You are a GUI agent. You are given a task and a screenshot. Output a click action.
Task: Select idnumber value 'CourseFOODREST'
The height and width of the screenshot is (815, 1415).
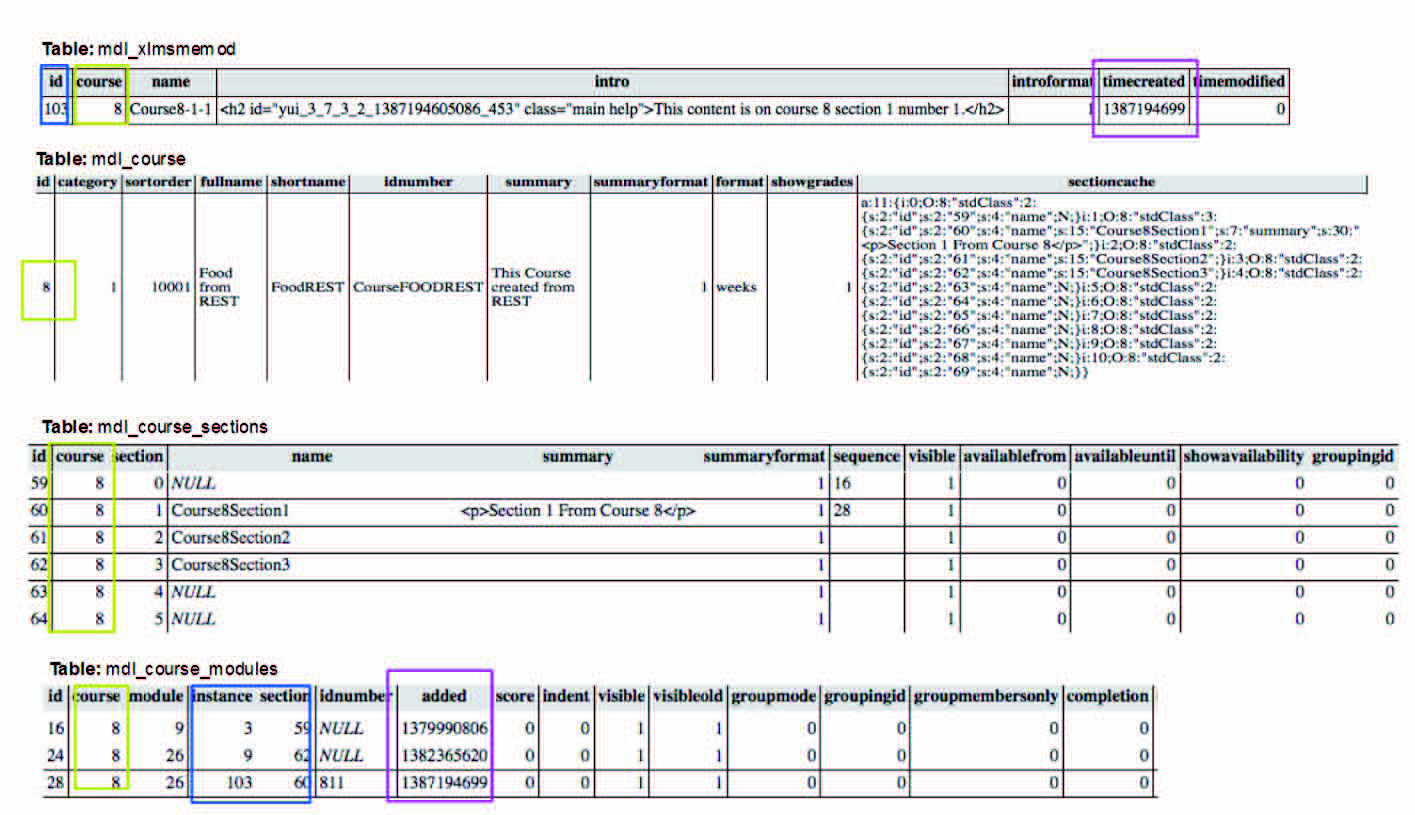pyautogui.click(x=418, y=287)
